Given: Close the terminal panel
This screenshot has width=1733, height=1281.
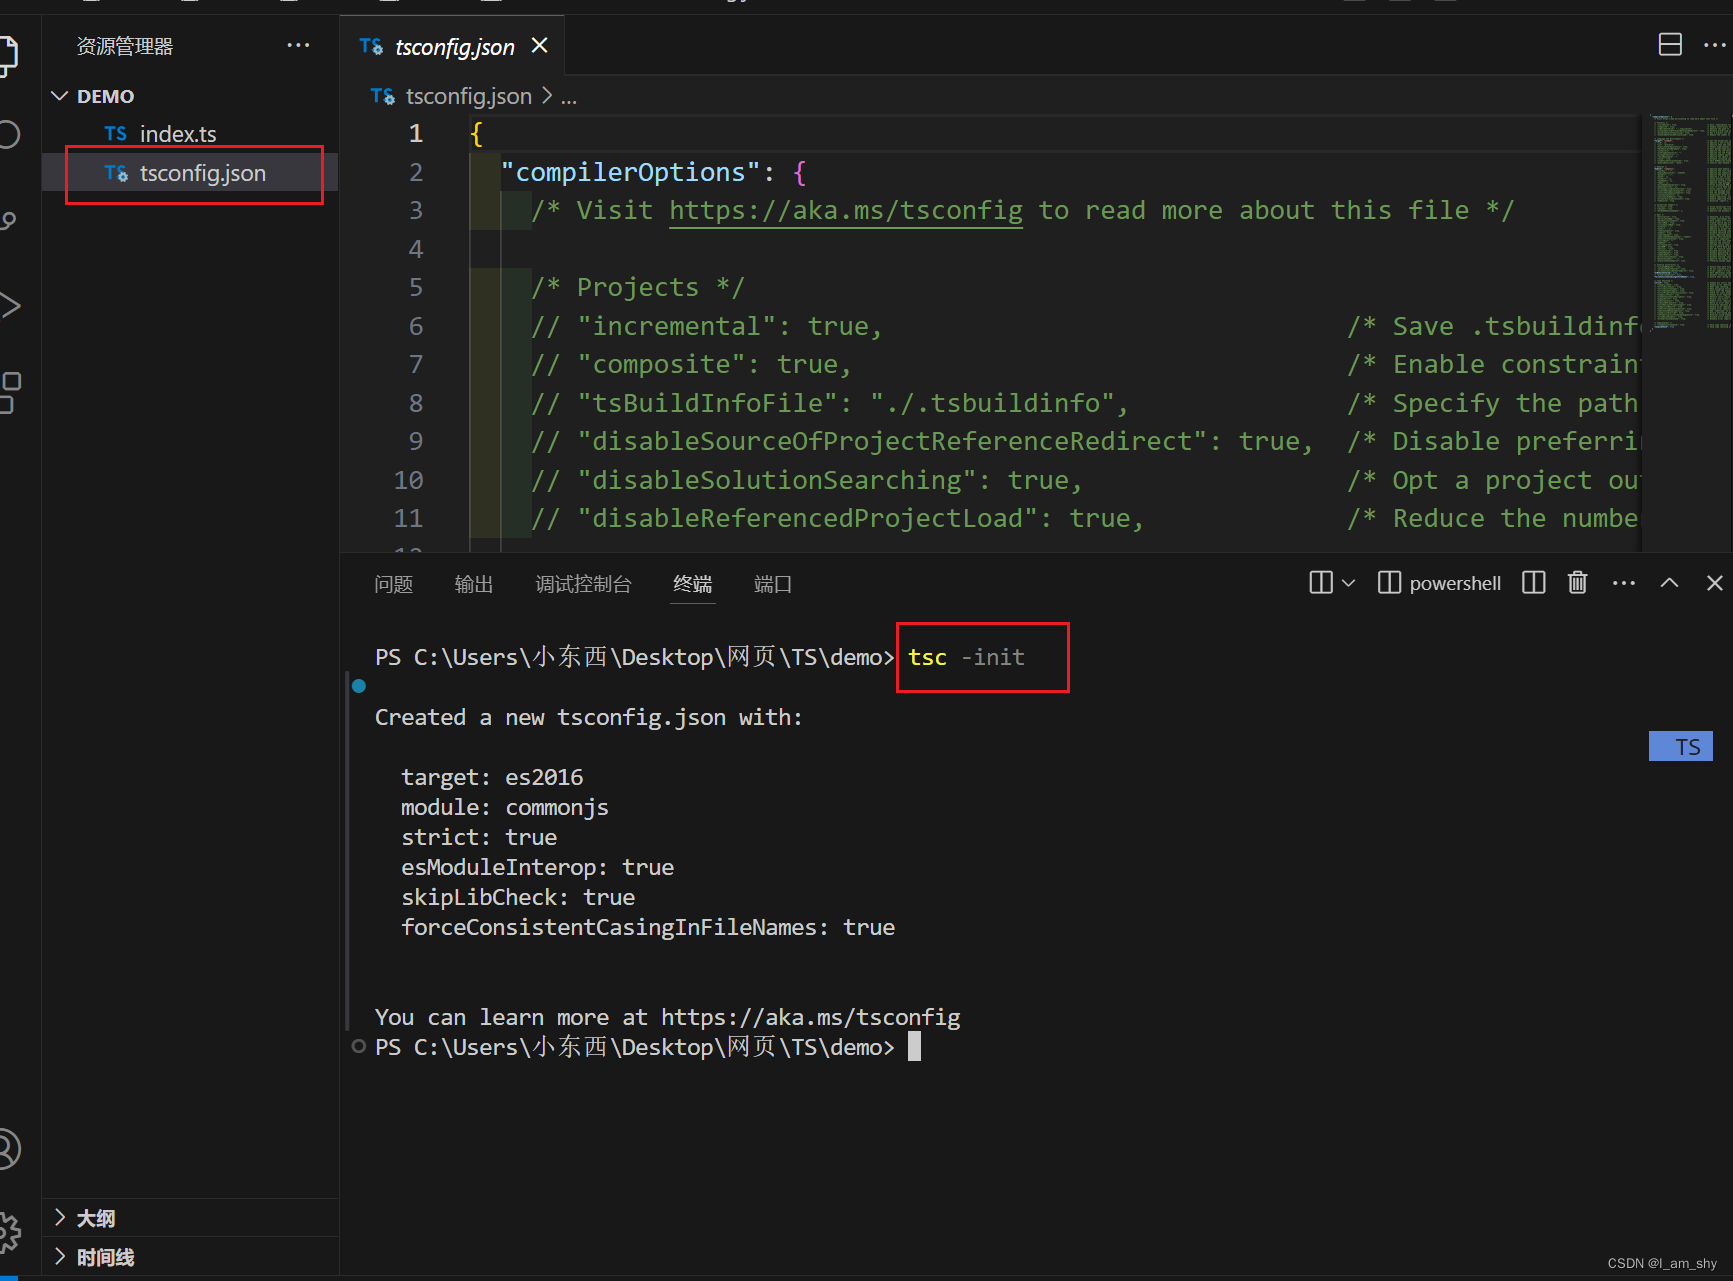Looking at the screenshot, I should pos(1714,583).
